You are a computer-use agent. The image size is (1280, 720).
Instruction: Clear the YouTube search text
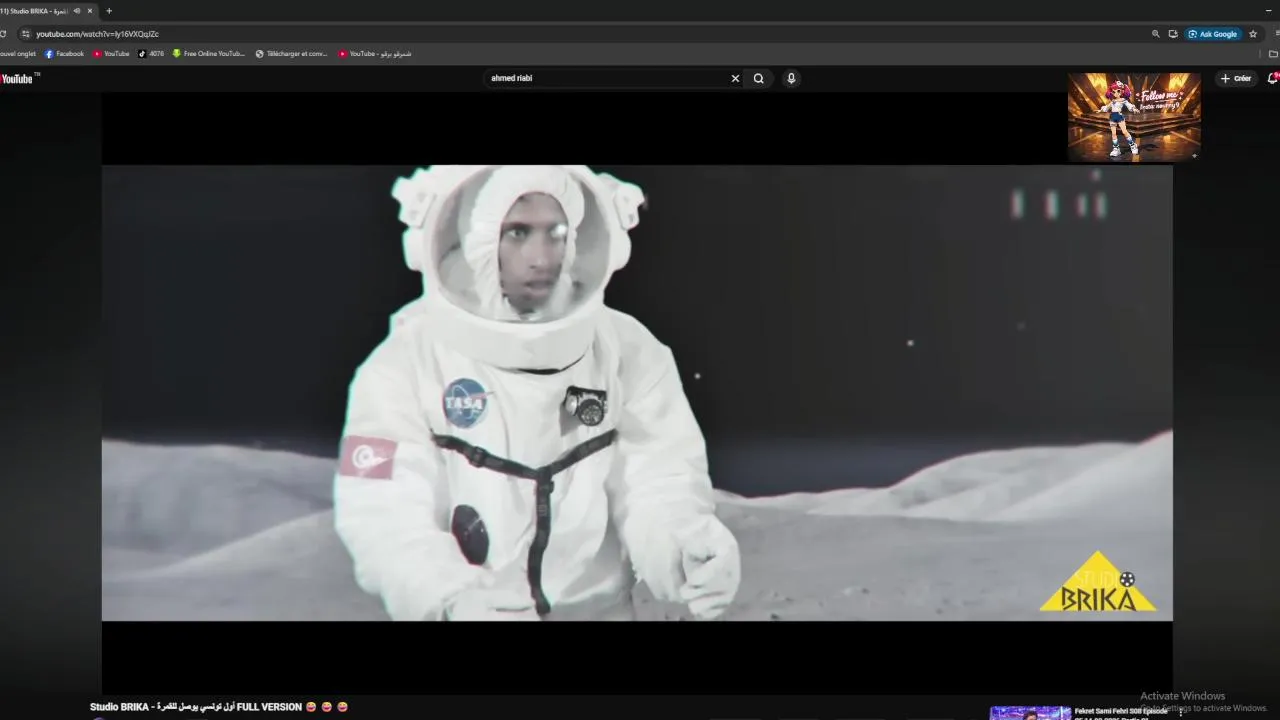(x=735, y=78)
